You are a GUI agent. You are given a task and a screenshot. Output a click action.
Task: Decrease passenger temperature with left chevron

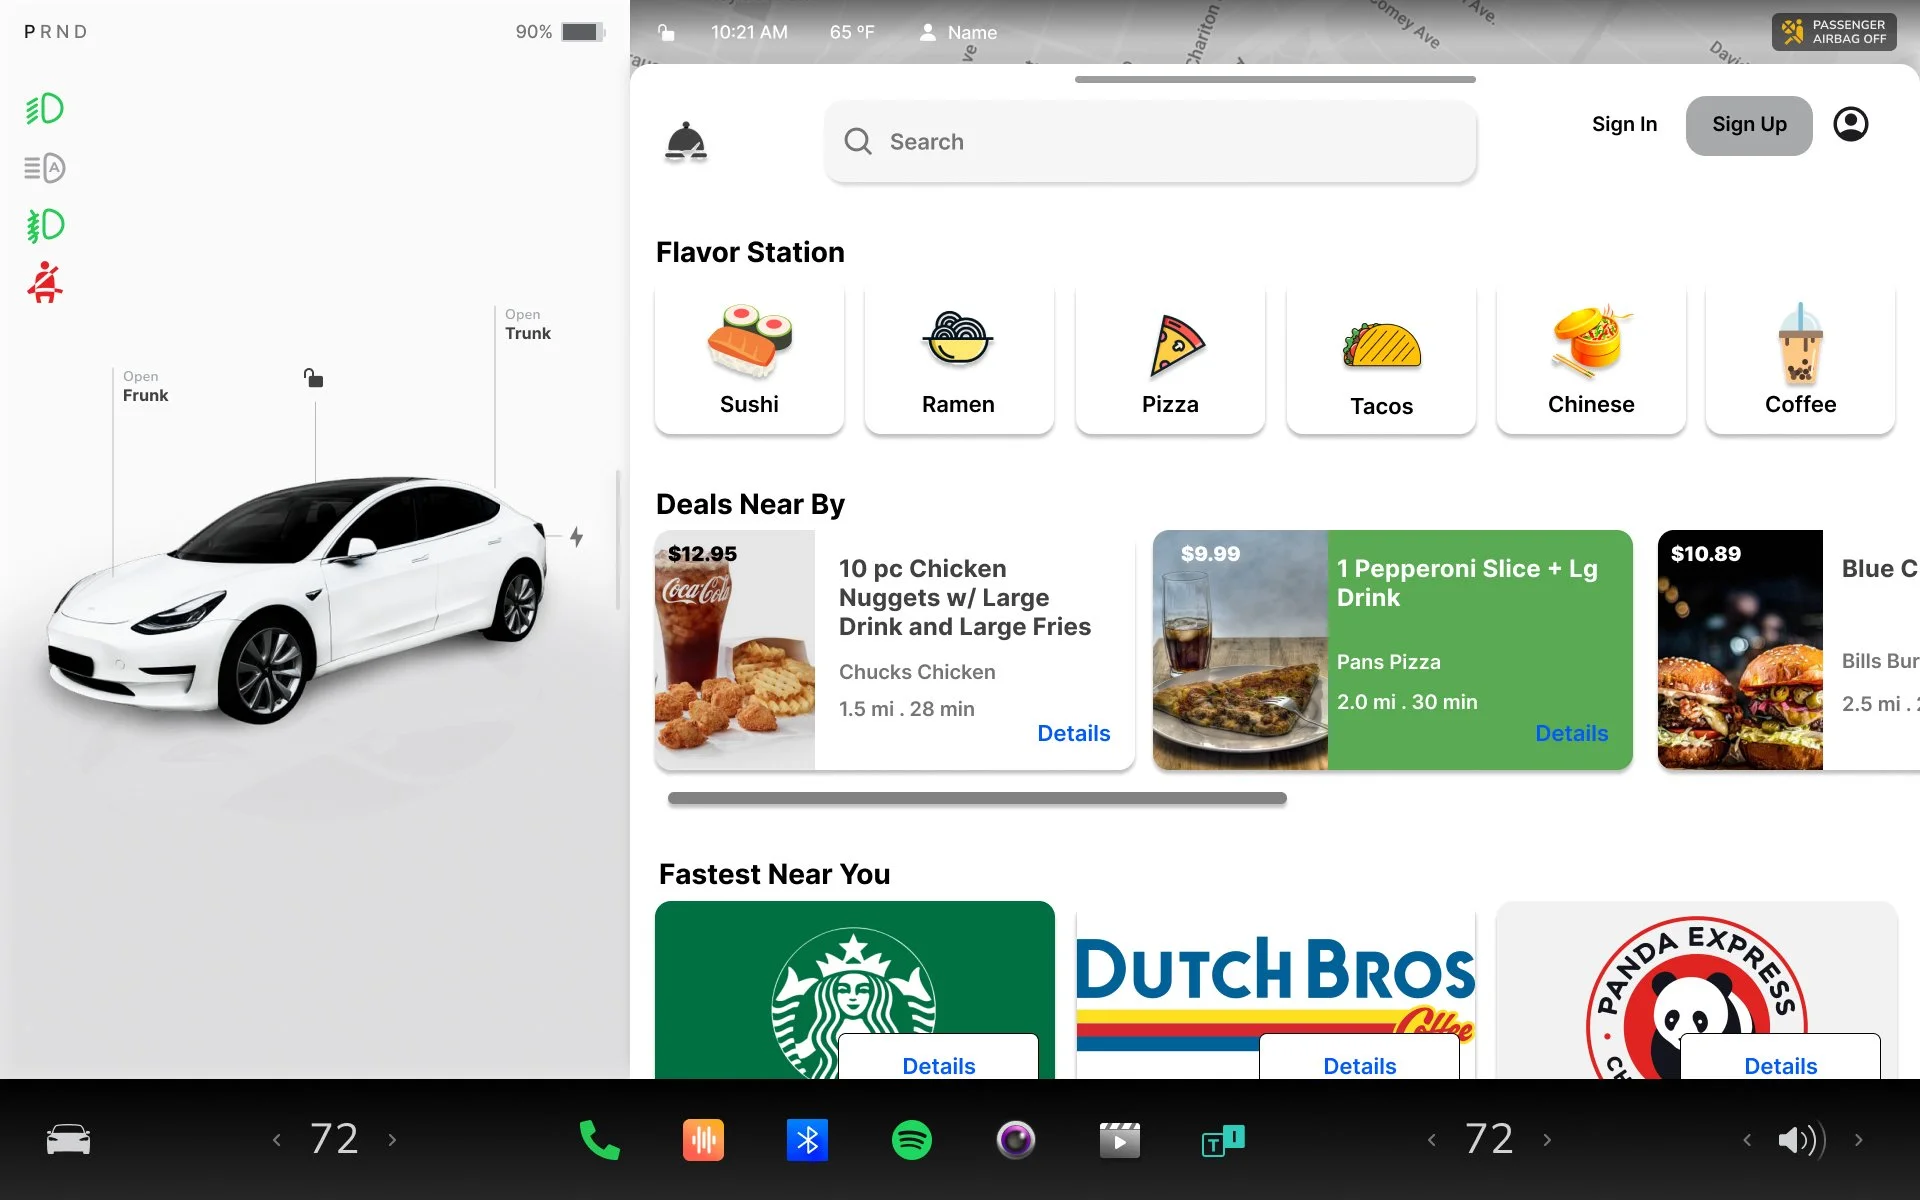(1431, 1140)
